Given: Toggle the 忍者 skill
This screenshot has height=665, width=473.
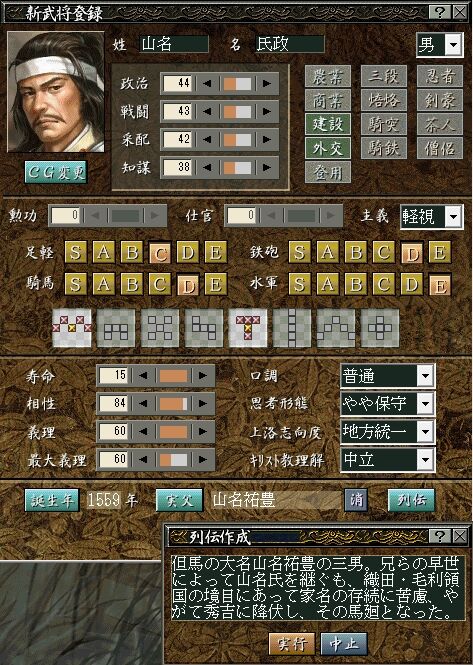Looking at the screenshot, I should (x=440, y=76).
